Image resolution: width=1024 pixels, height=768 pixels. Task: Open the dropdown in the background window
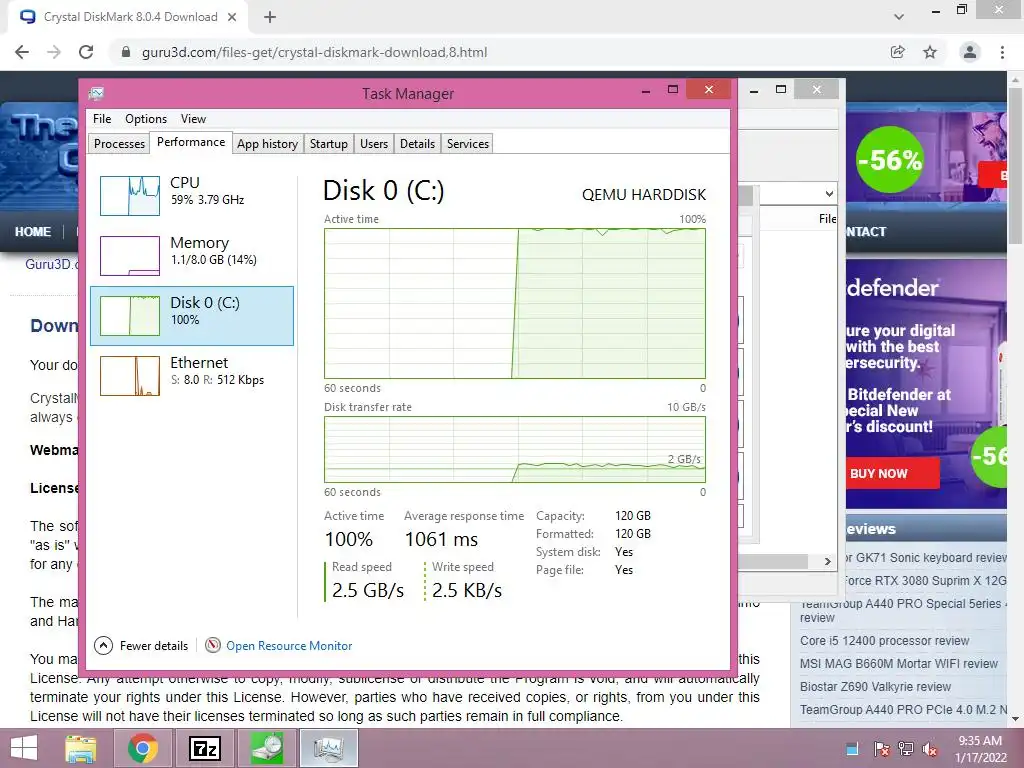(829, 194)
